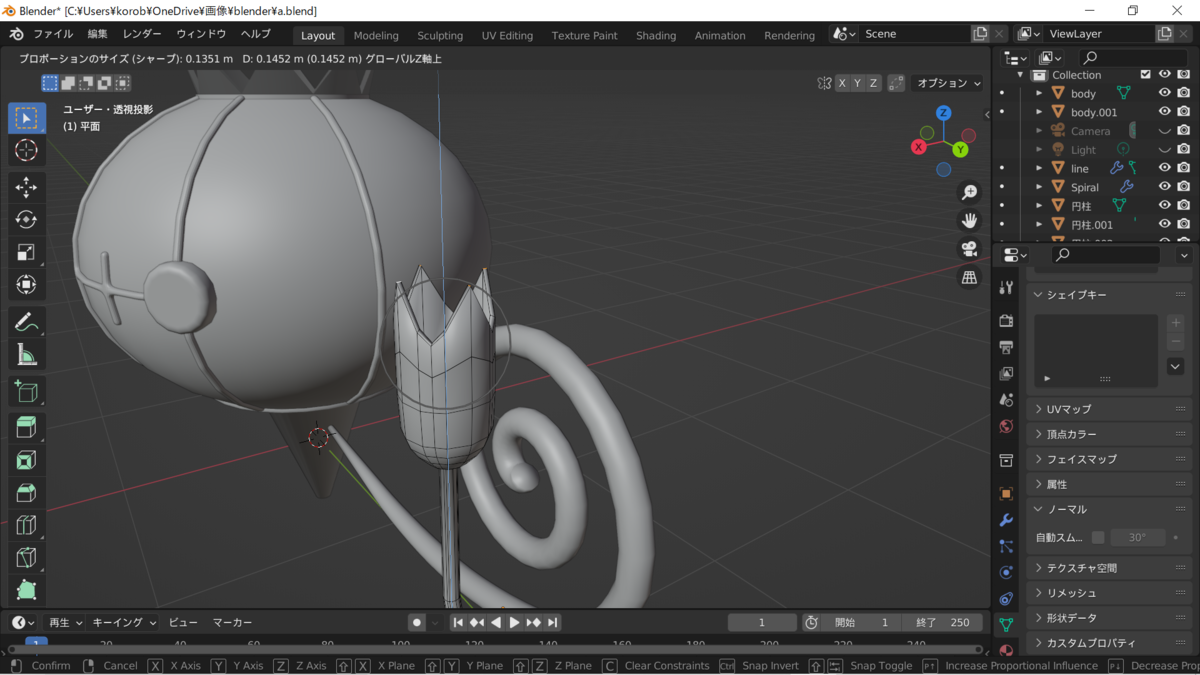The width and height of the screenshot is (1200, 675).
Task: Open the Tool properties tab icon
Action: 1006,288
